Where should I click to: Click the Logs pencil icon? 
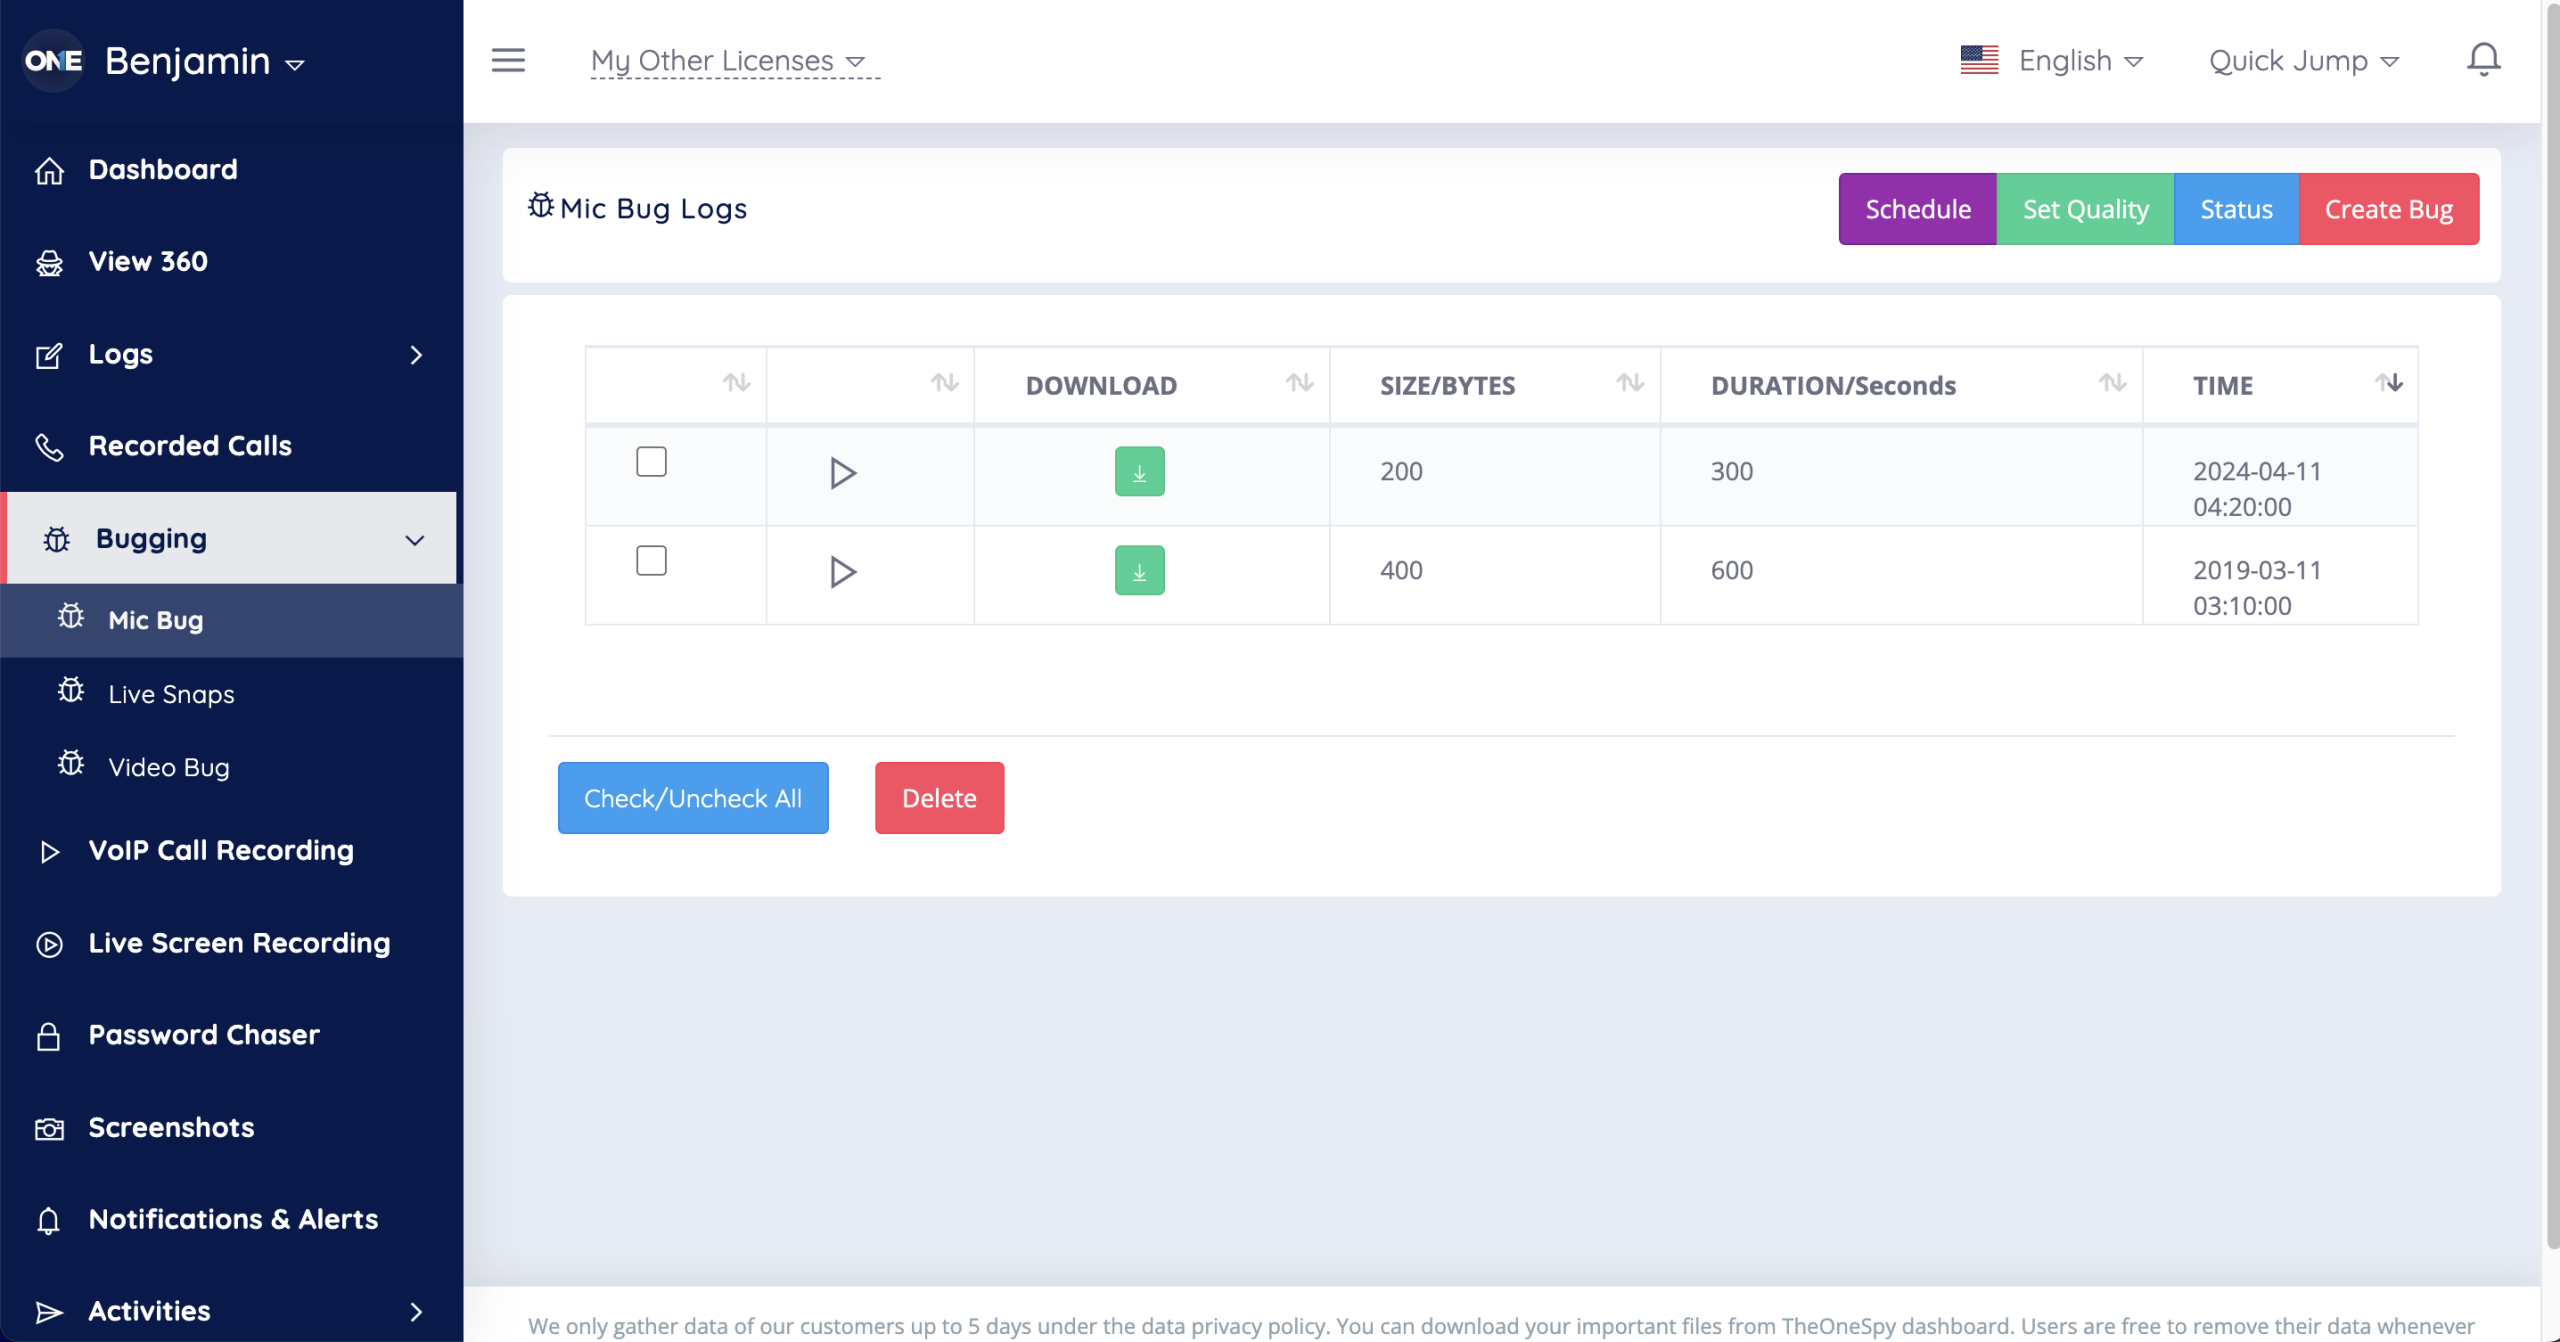click(49, 355)
